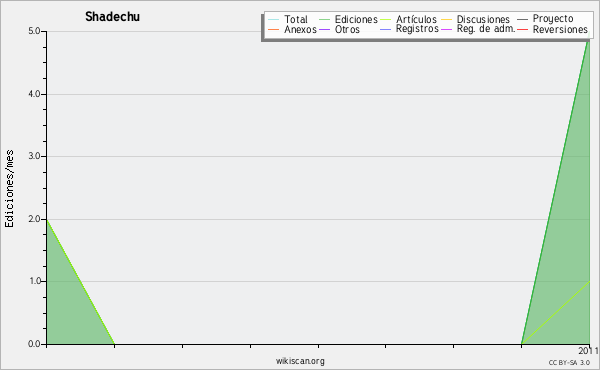Click the CC BY-SA 3.0 license text

(x=569, y=363)
